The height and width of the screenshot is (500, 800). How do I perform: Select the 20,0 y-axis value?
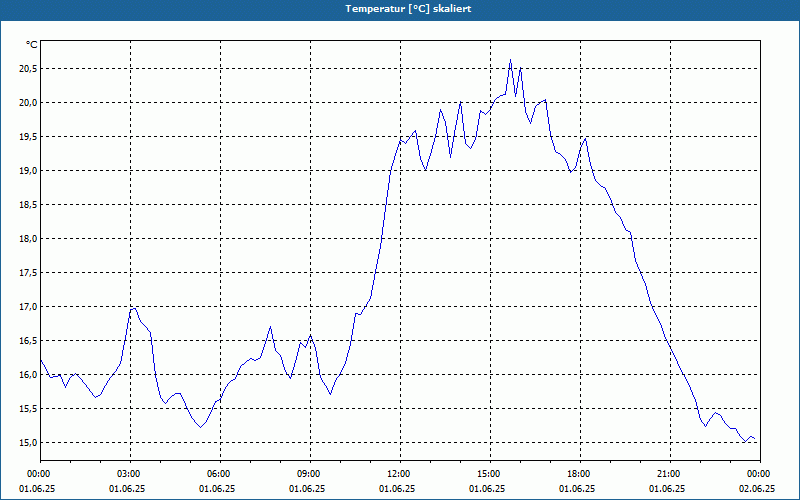point(28,103)
